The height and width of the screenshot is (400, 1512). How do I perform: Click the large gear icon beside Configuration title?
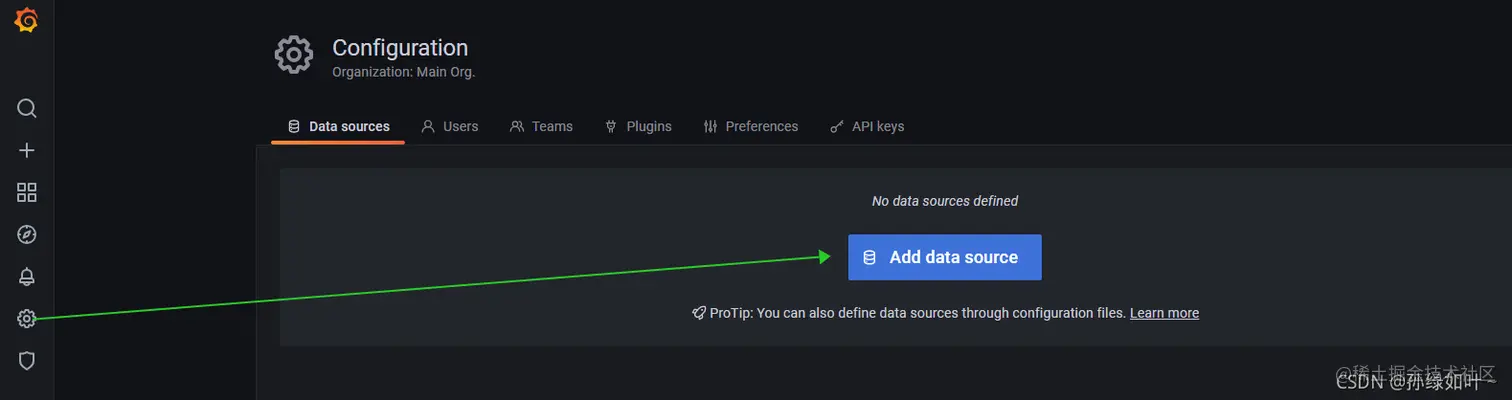point(294,55)
